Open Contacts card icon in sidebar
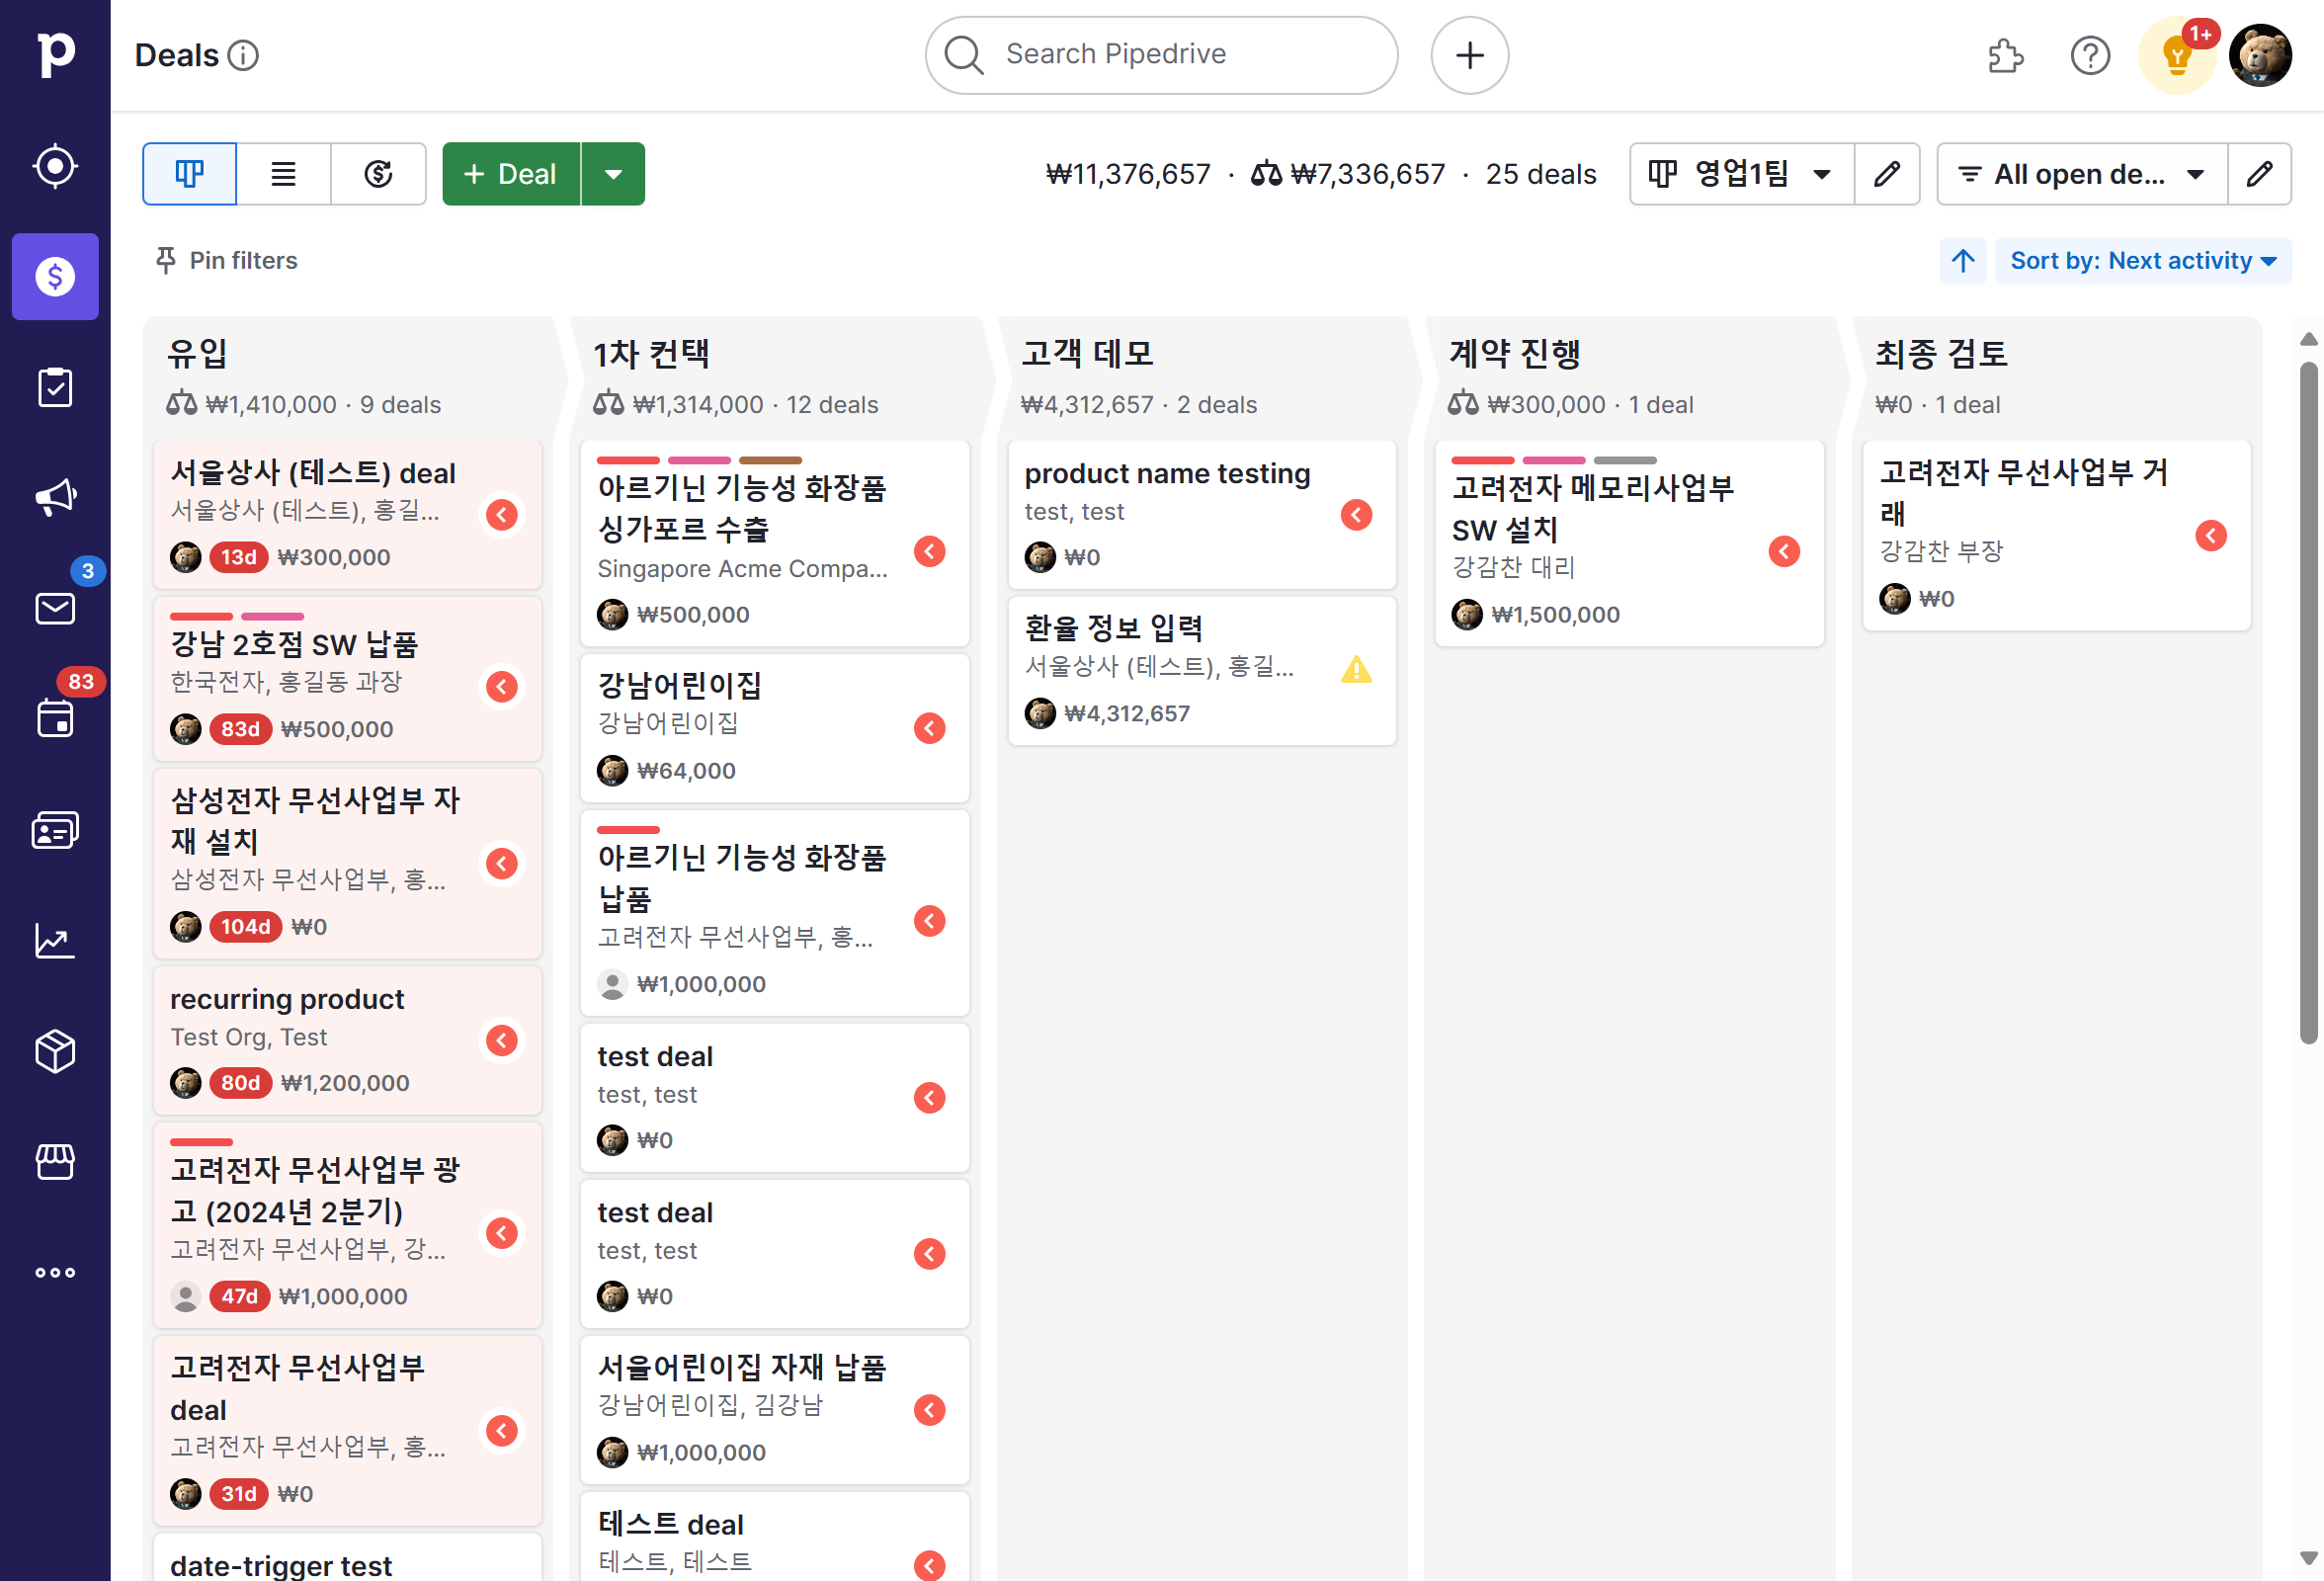Viewport: 2324px width, 1581px height. coord(55,829)
